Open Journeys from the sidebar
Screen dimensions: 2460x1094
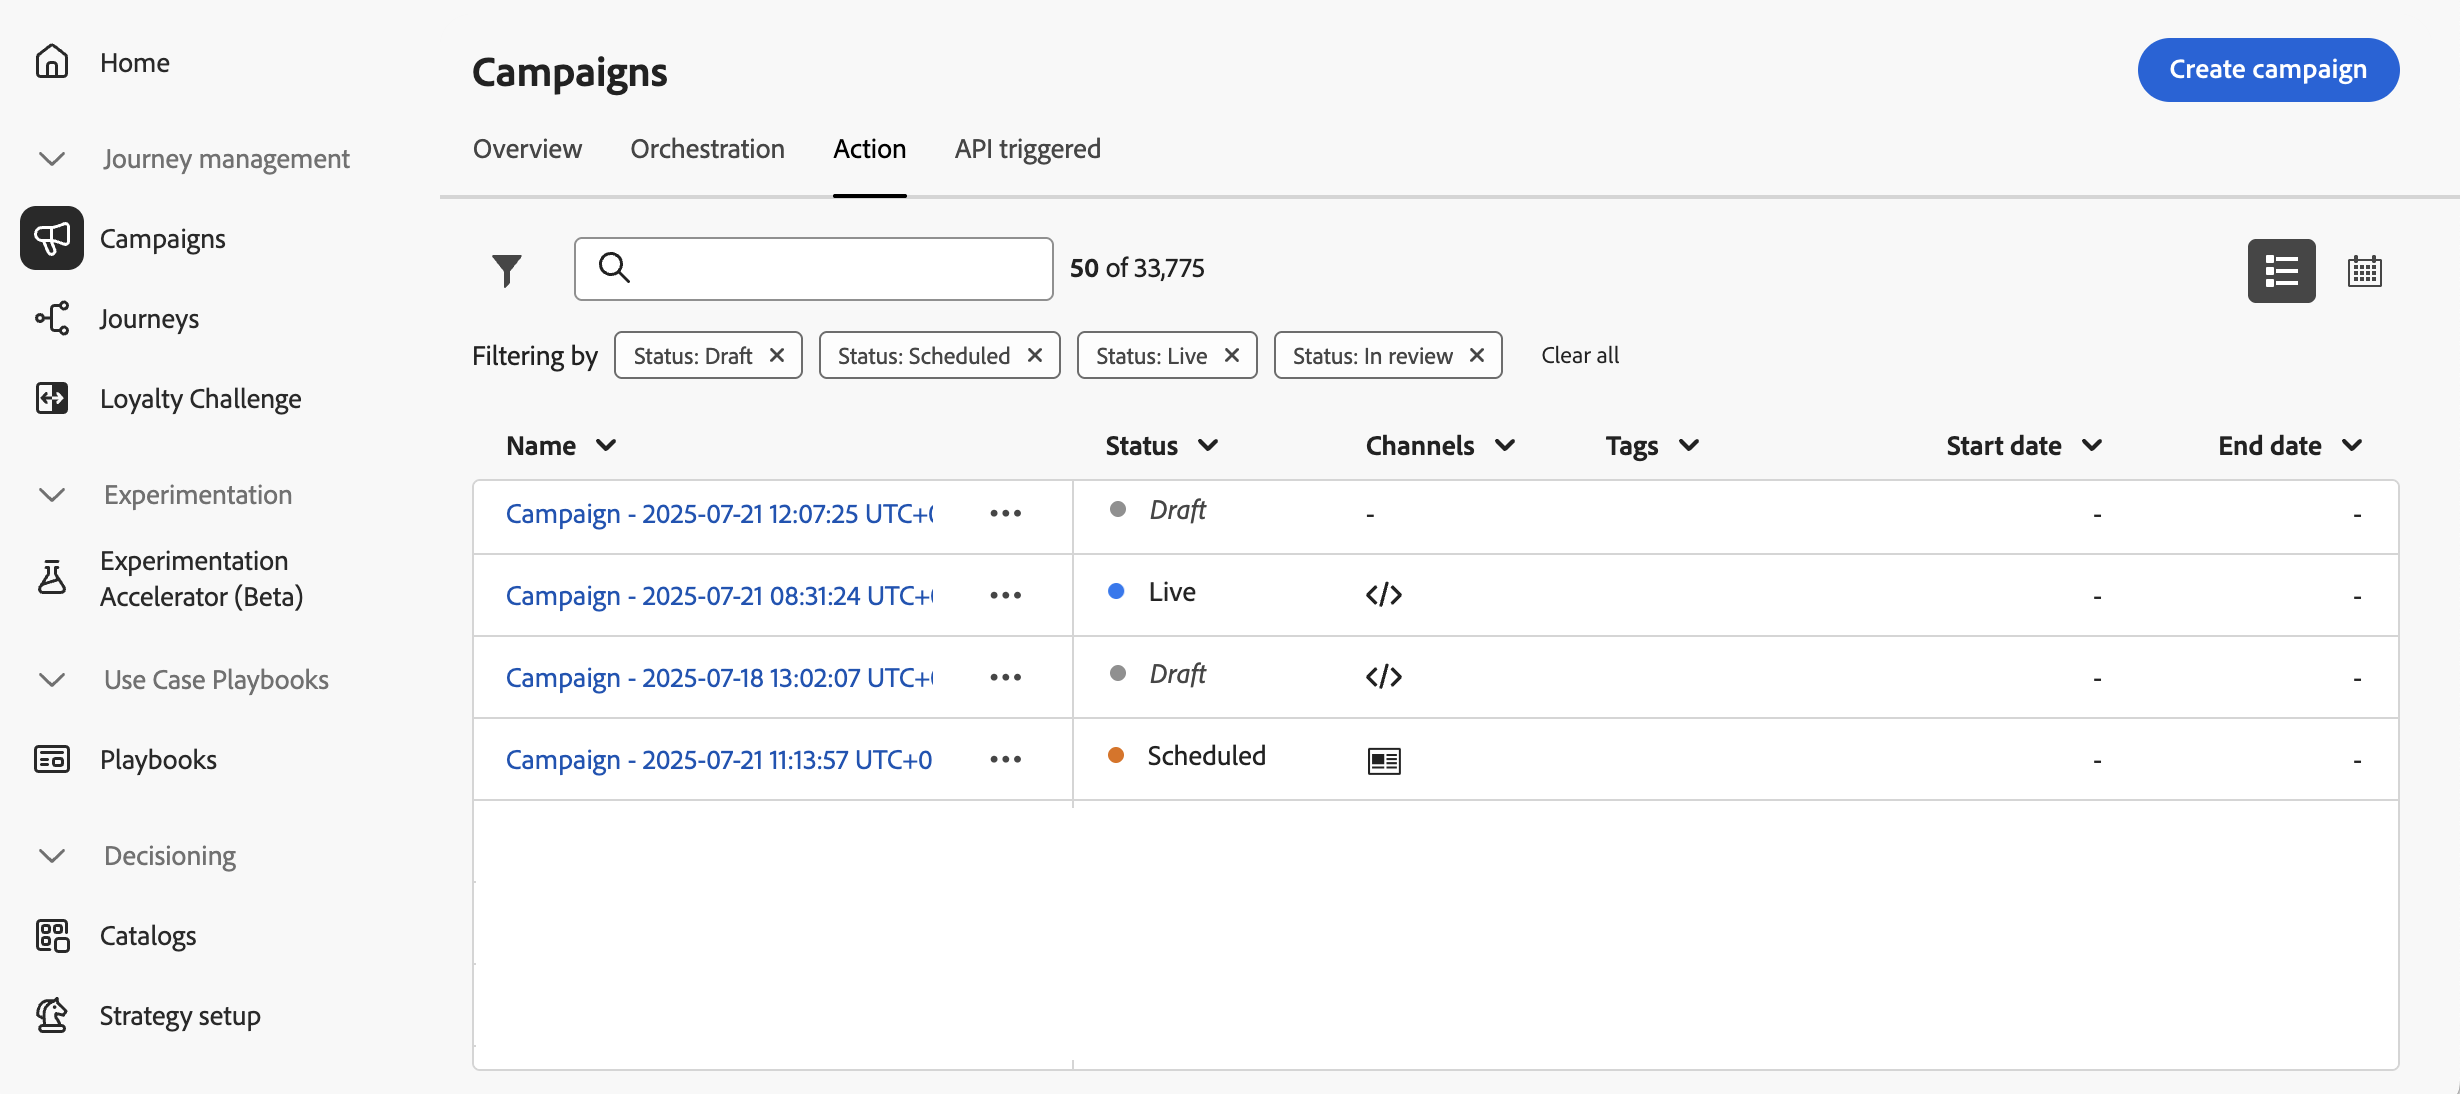click(149, 319)
